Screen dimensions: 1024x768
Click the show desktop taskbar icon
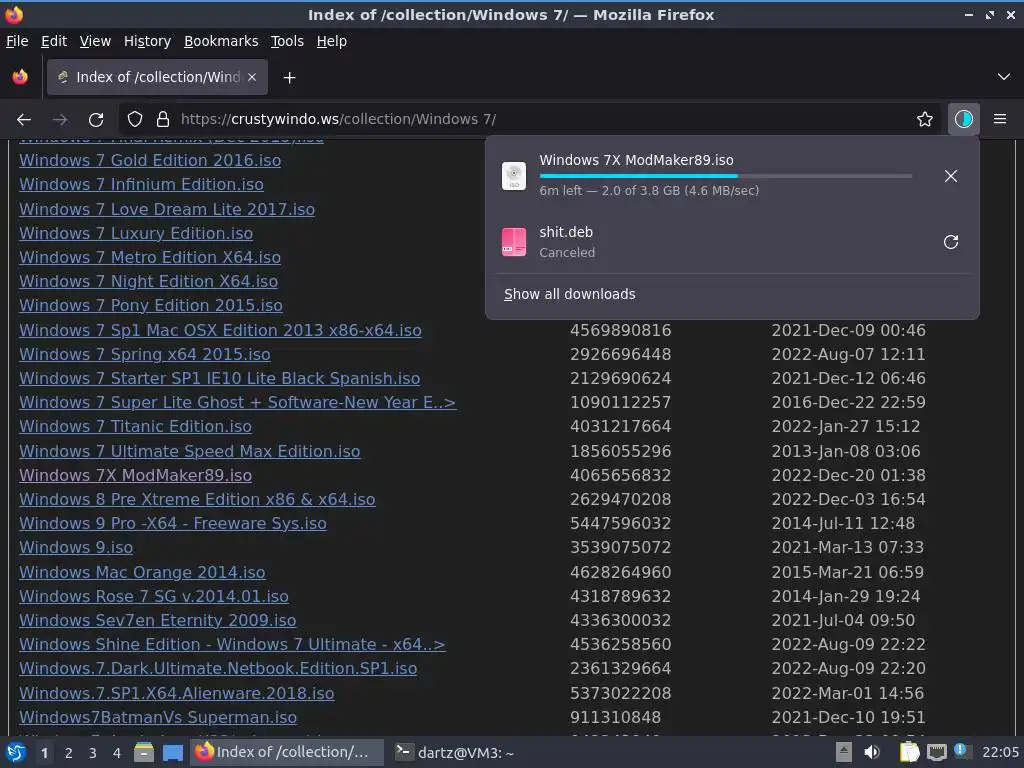click(x=172, y=753)
